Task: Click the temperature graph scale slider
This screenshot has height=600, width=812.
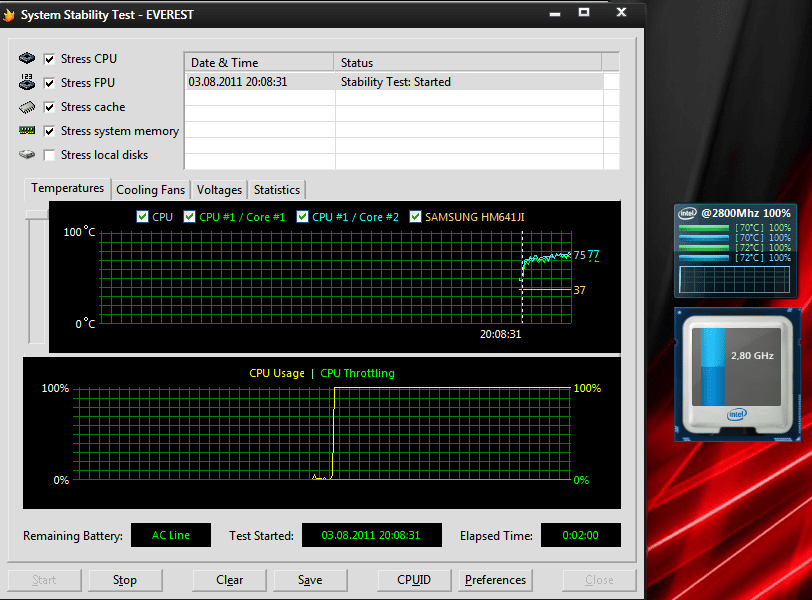Action: pyautogui.click(x=37, y=215)
